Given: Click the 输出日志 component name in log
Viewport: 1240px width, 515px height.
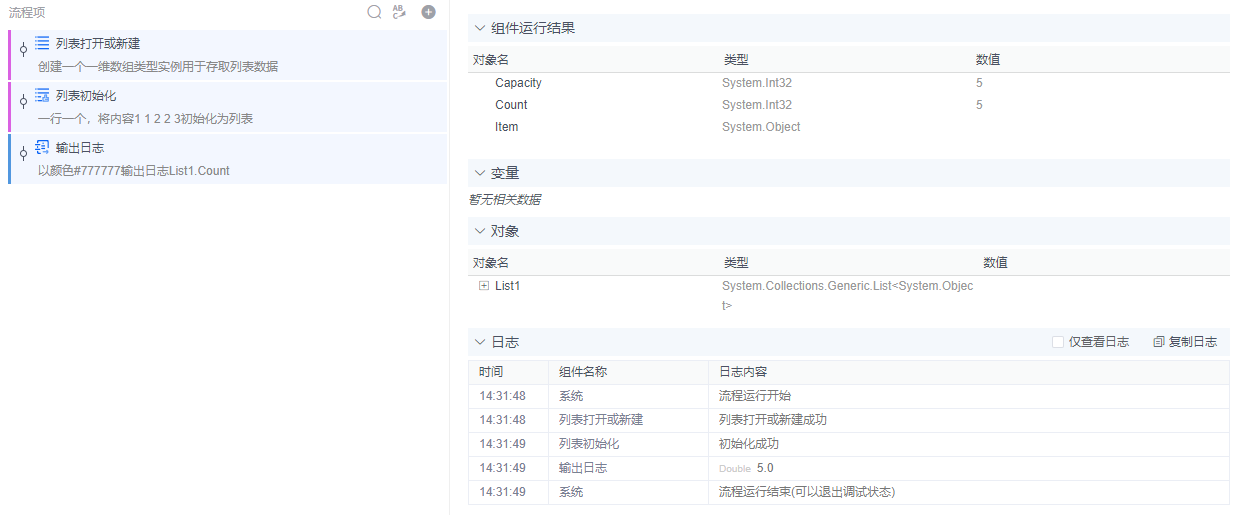Looking at the screenshot, I should tap(583, 468).
